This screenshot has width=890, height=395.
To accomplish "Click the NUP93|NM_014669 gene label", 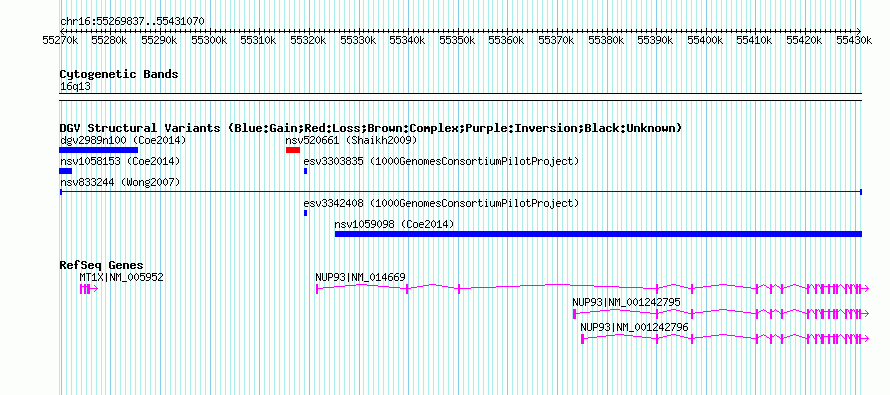I will (360, 278).
